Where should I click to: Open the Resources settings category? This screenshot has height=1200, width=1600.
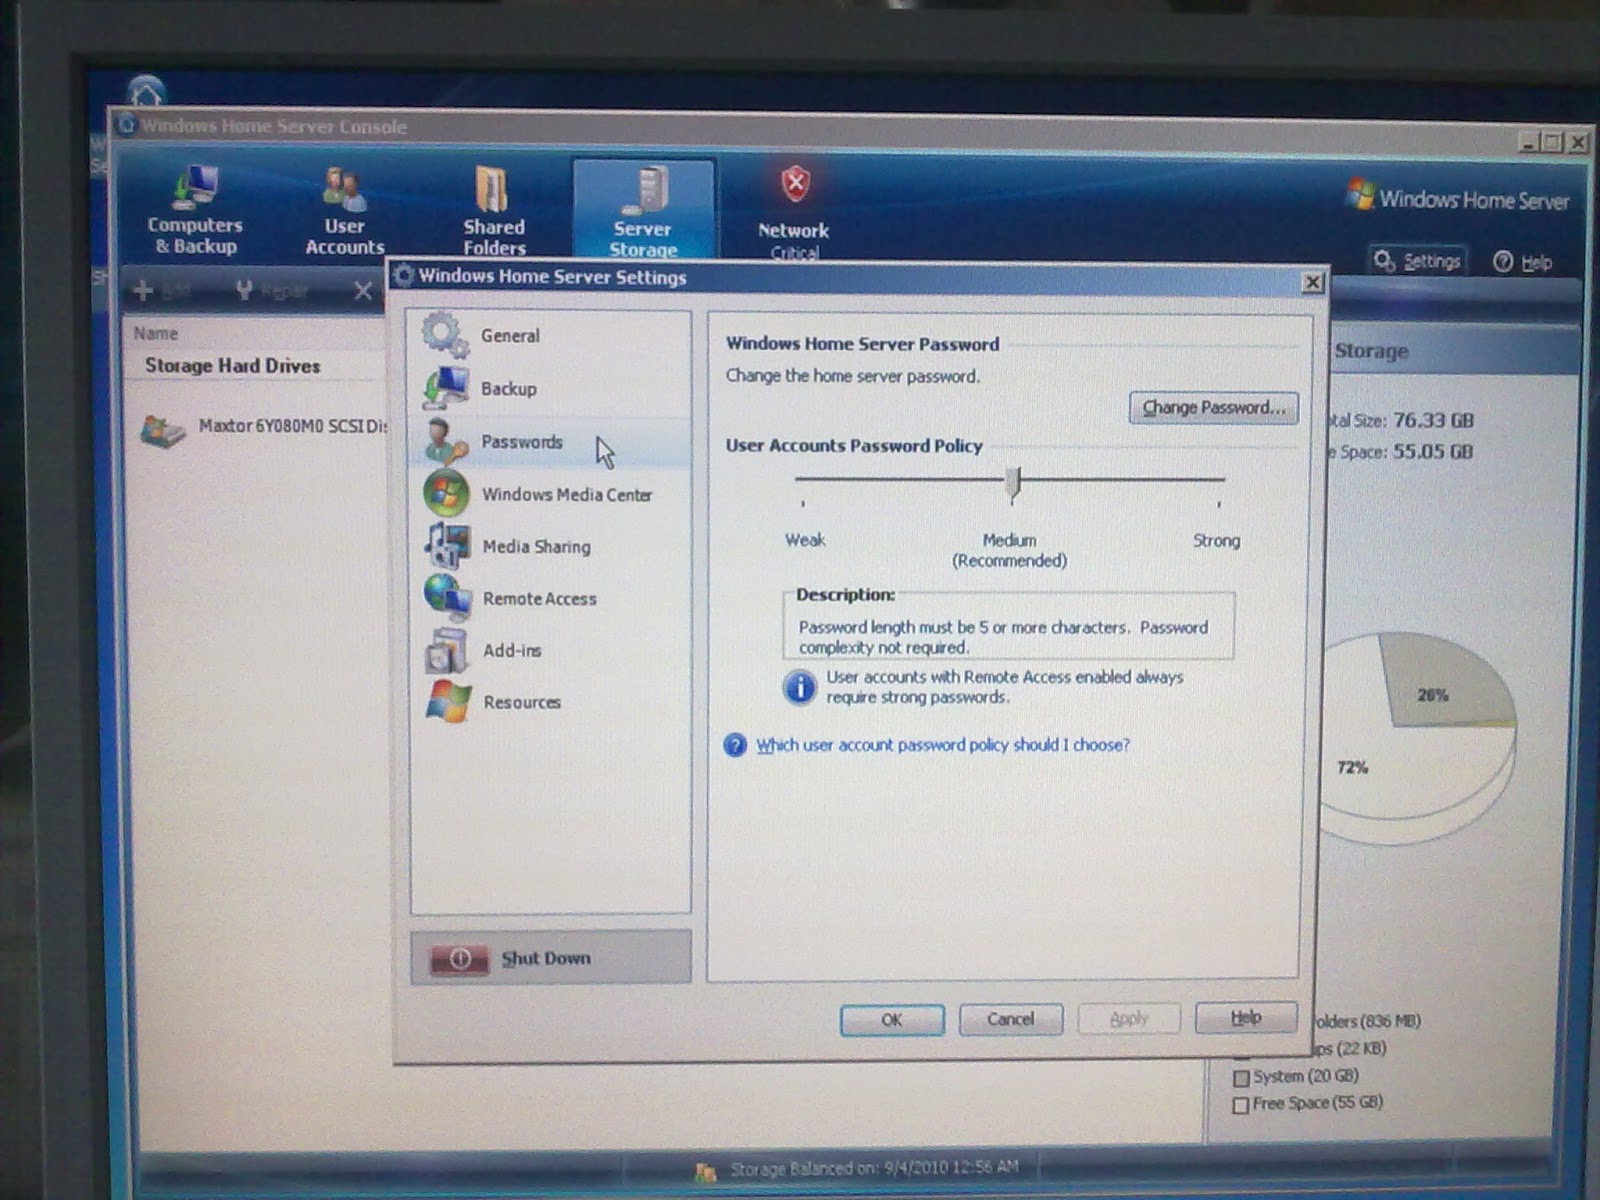tap(549, 702)
